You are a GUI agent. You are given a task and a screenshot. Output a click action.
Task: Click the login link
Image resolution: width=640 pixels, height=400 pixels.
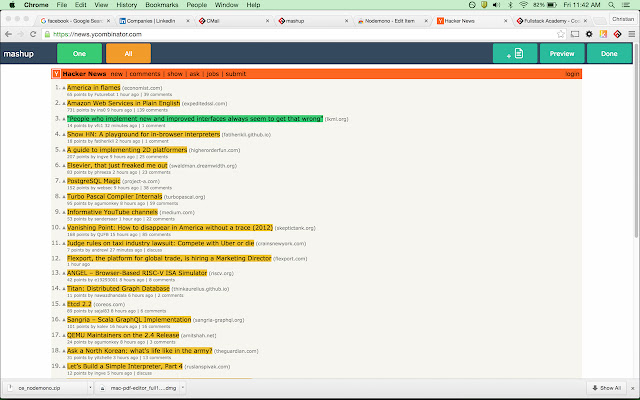(x=572, y=74)
